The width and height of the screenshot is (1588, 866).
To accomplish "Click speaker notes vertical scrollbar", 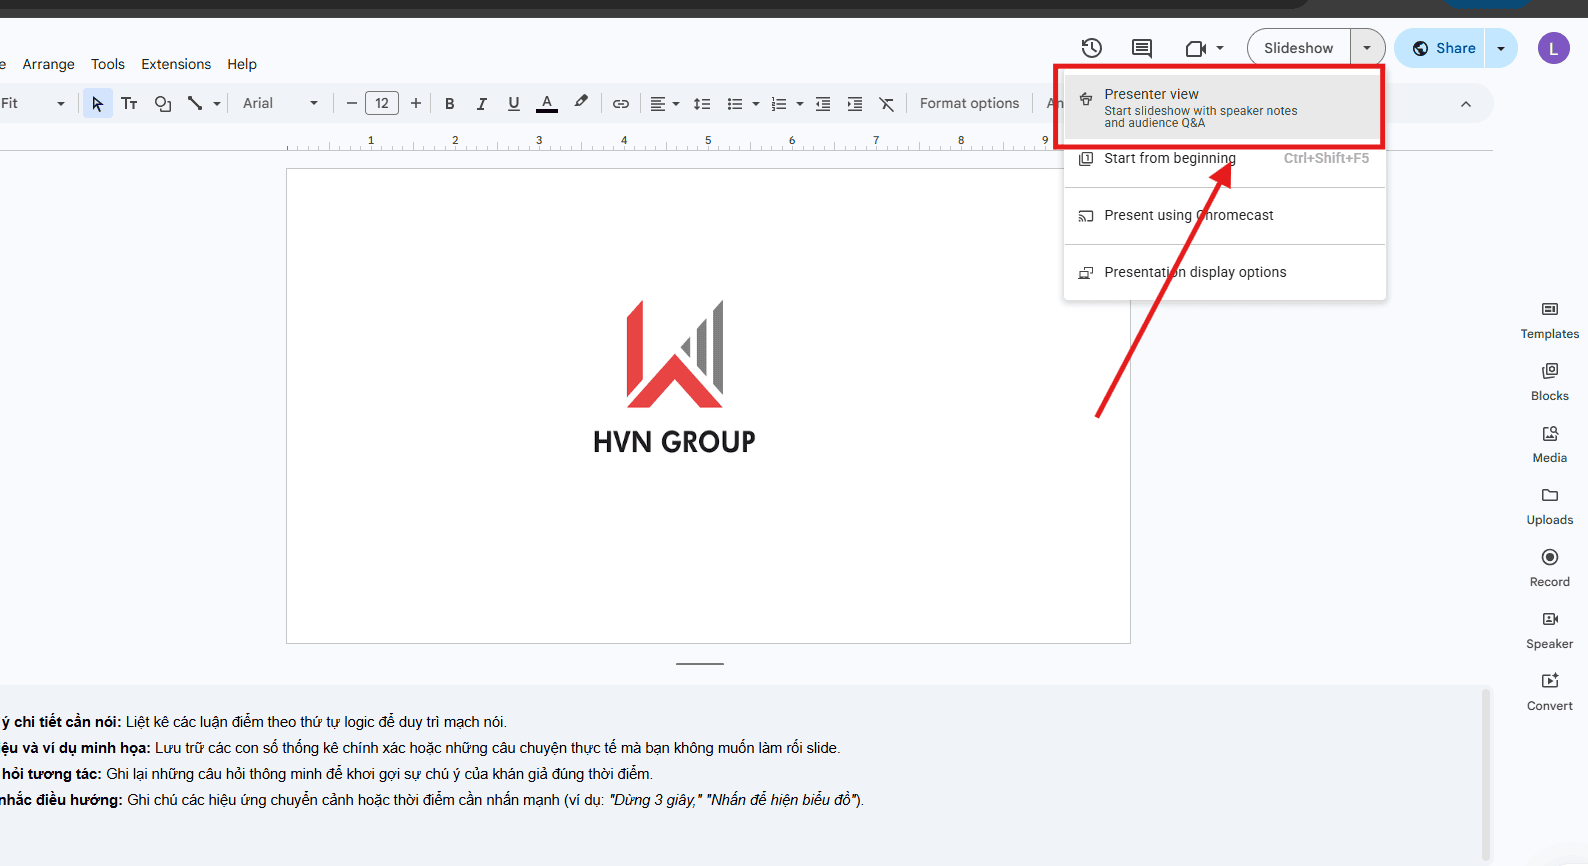I will pyautogui.click(x=1486, y=774).
